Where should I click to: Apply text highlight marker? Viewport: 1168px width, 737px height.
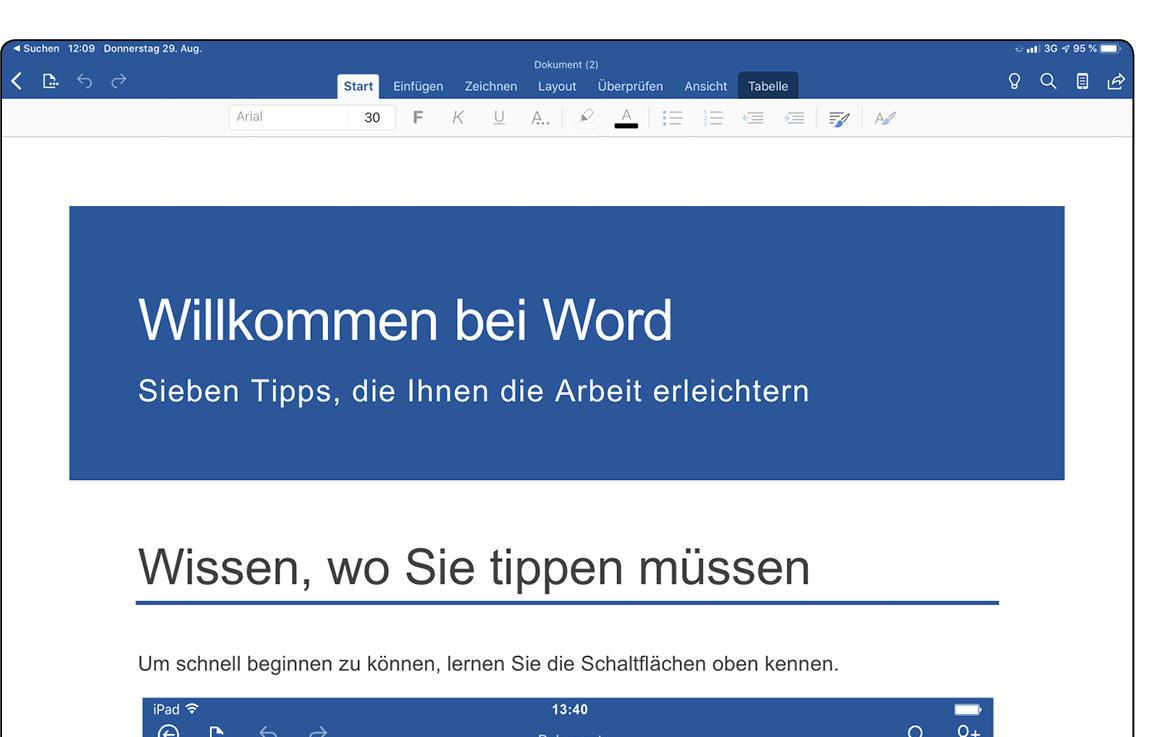pos(586,117)
